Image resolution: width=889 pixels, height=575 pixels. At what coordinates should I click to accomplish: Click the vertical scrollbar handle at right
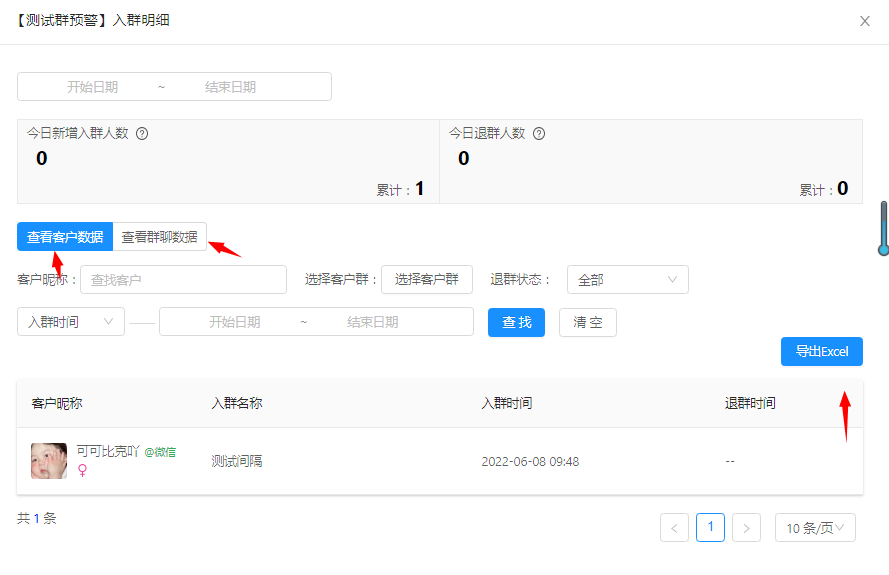point(883,228)
